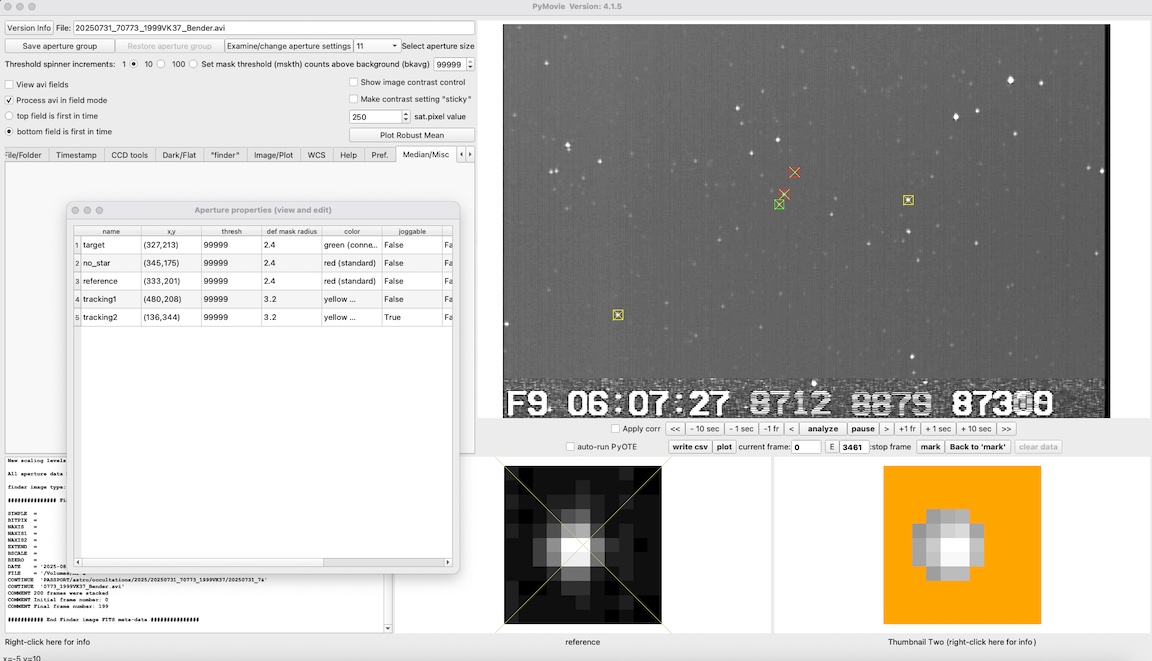Jump back with the << playback button
The height and width of the screenshot is (661, 1152).
click(x=676, y=429)
